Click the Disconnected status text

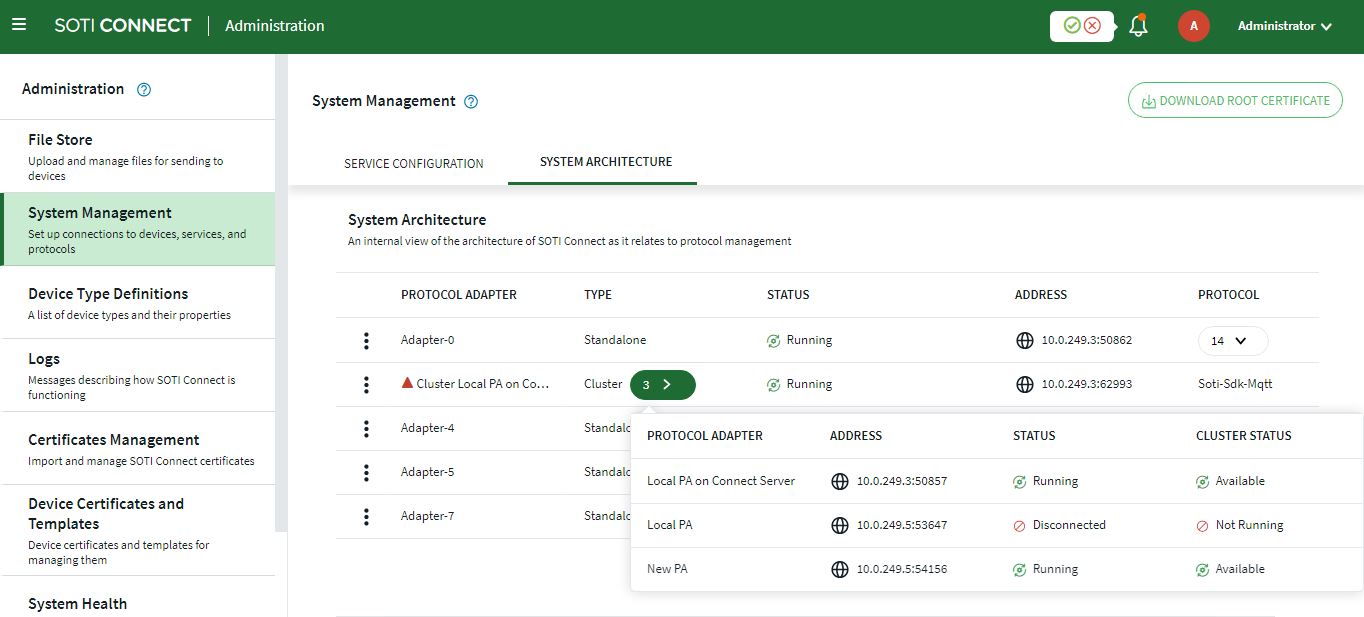[x=1069, y=525]
